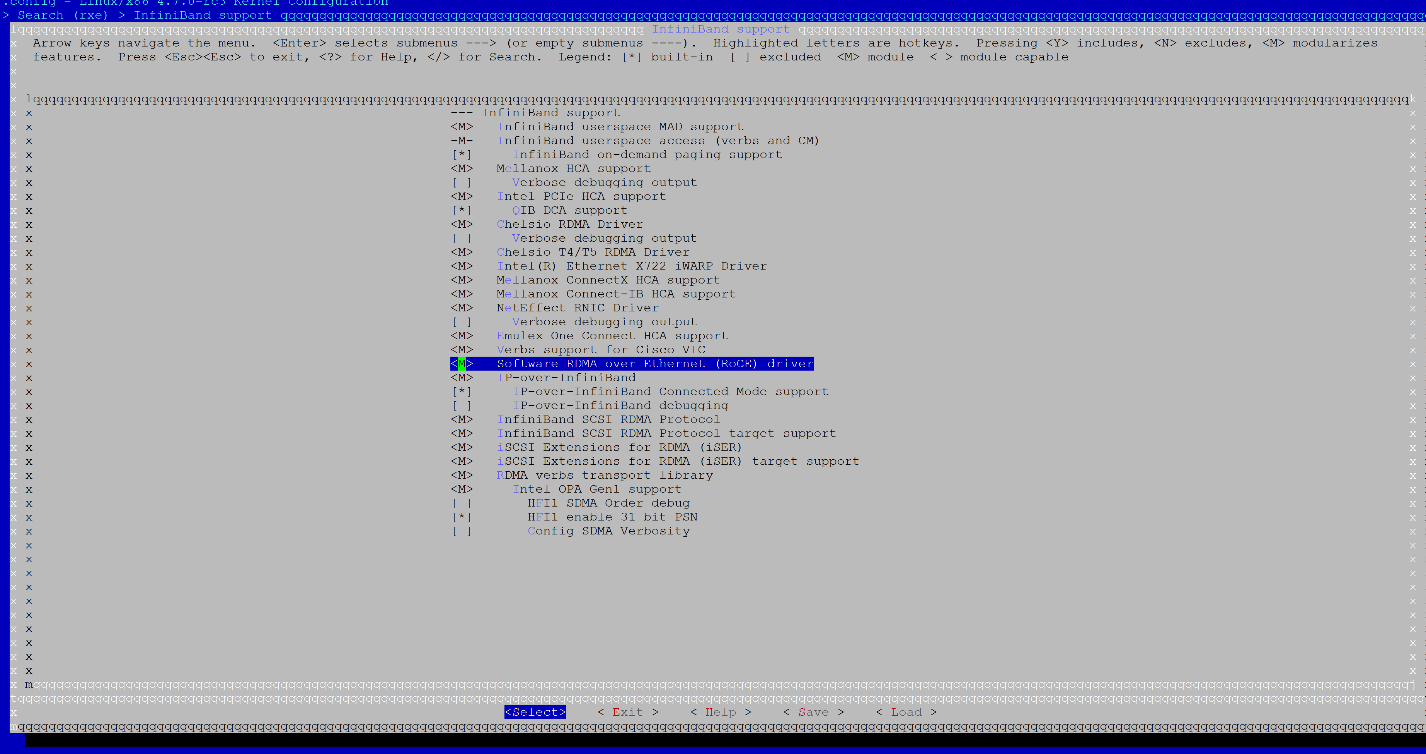Image resolution: width=1426 pixels, height=754 pixels.
Task: Click the '--- InfiniBand support' header row
Action: pos(535,113)
